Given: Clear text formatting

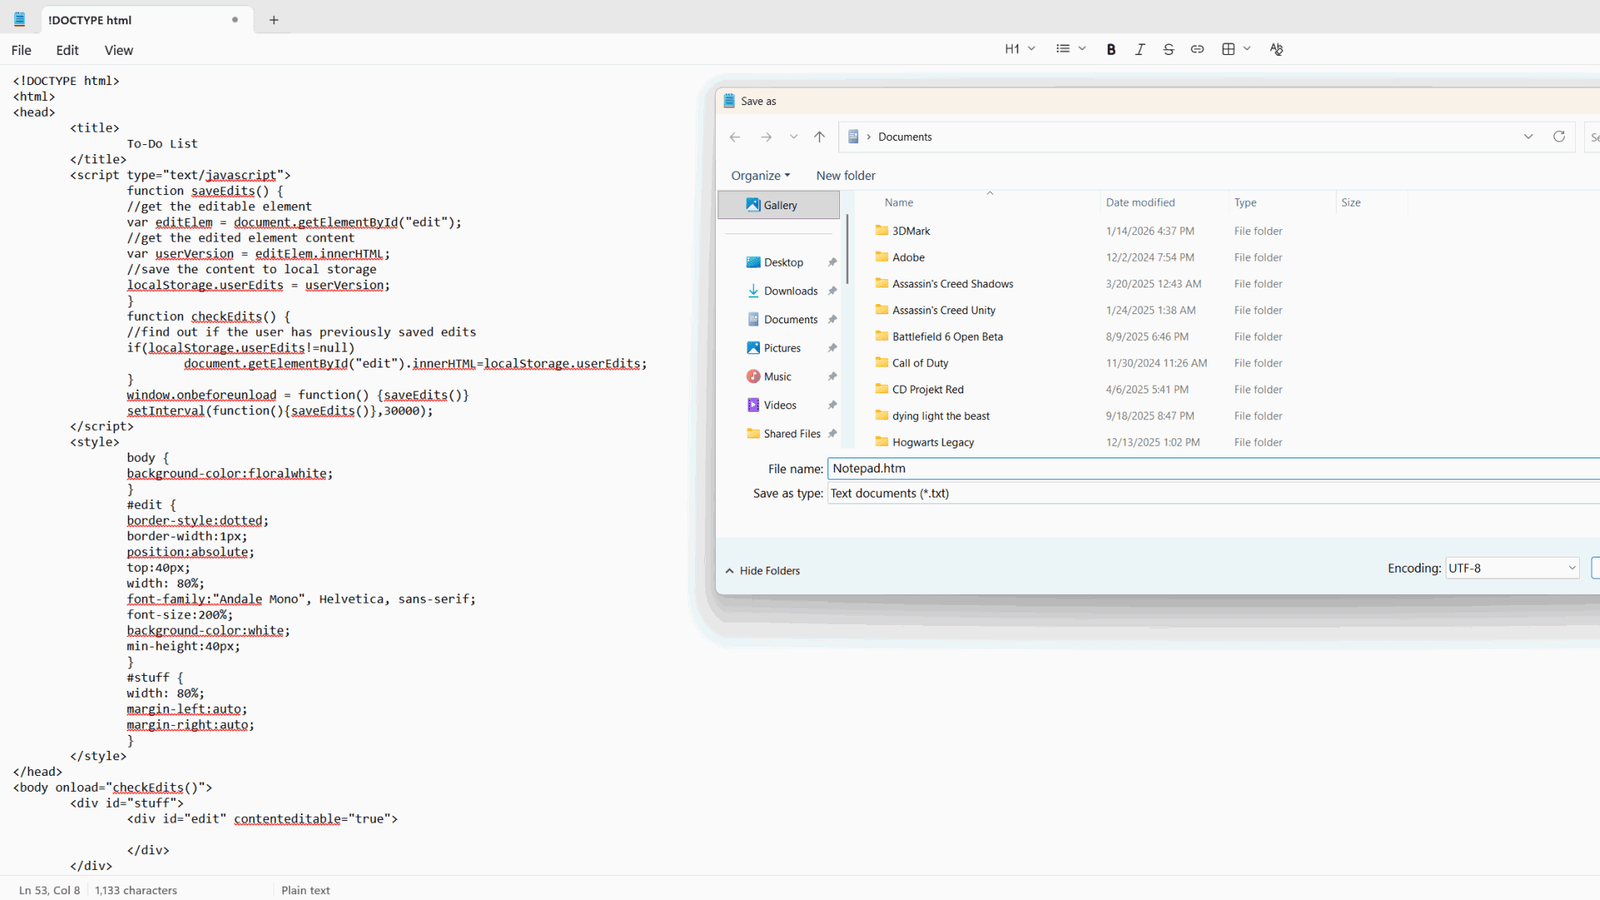Looking at the screenshot, I should pos(1276,48).
